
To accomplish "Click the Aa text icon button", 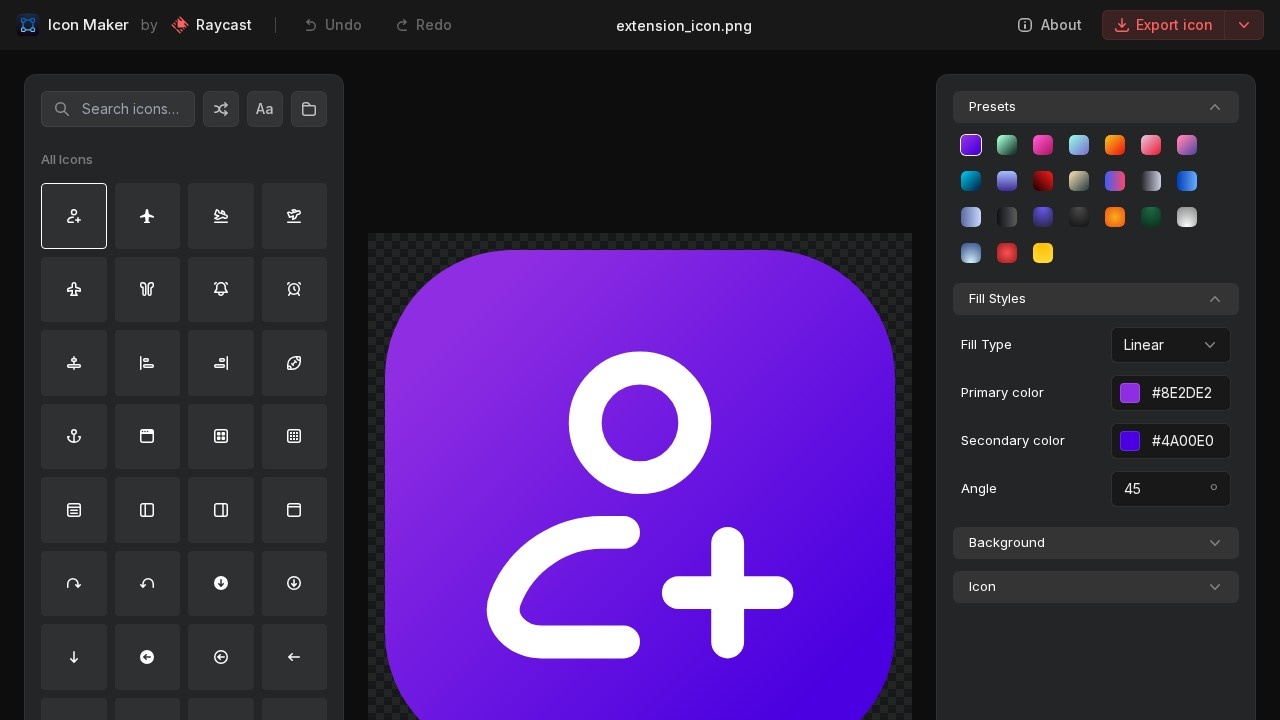I will click(x=265, y=109).
